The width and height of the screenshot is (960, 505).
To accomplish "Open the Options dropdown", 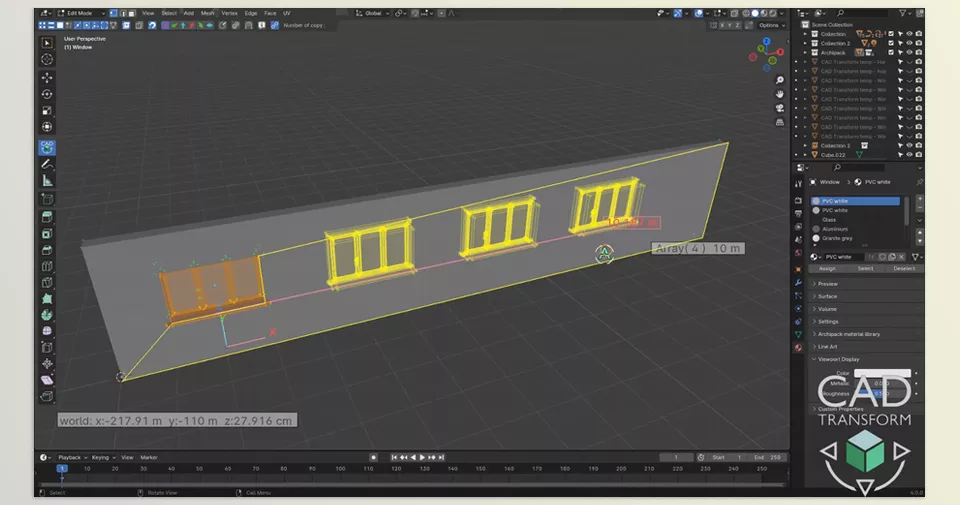I will (771, 25).
